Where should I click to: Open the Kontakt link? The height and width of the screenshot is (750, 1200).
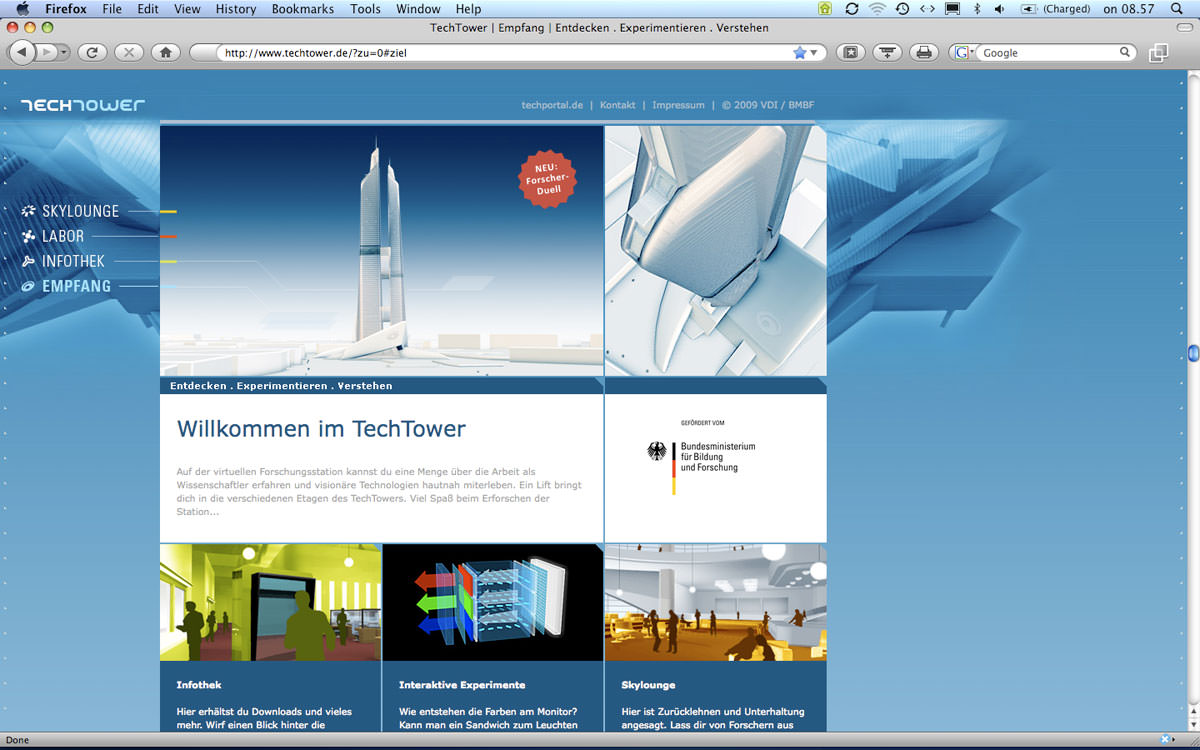click(618, 105)
